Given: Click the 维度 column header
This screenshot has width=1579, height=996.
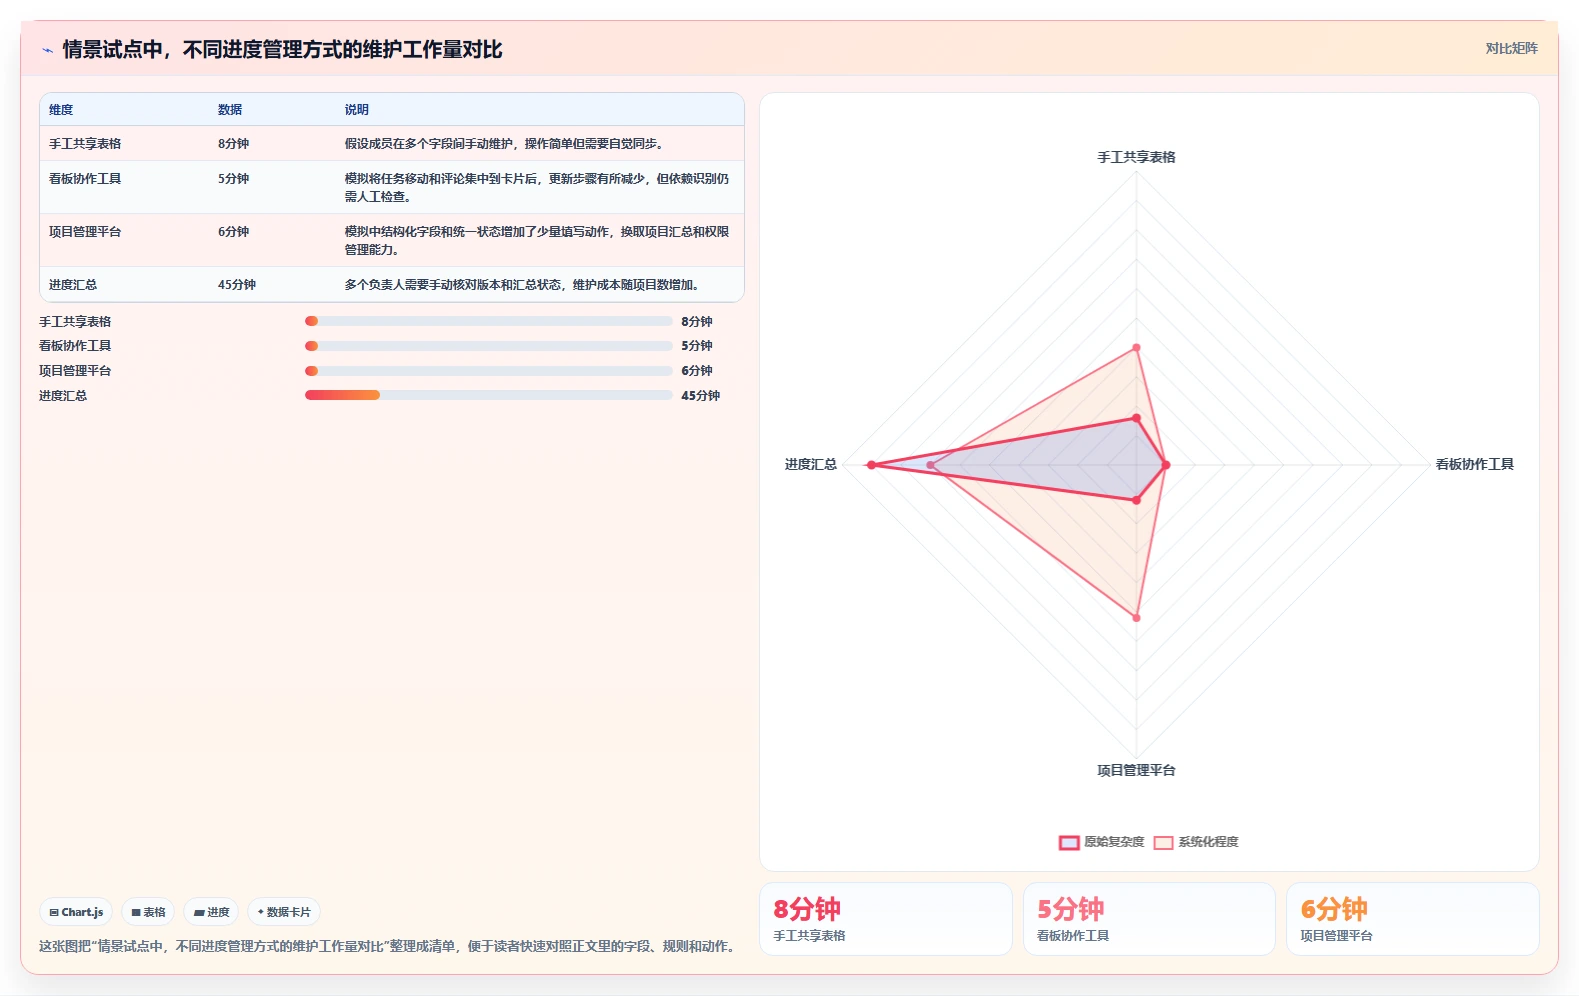Looking at the screenshot, I should coord(61,110).
